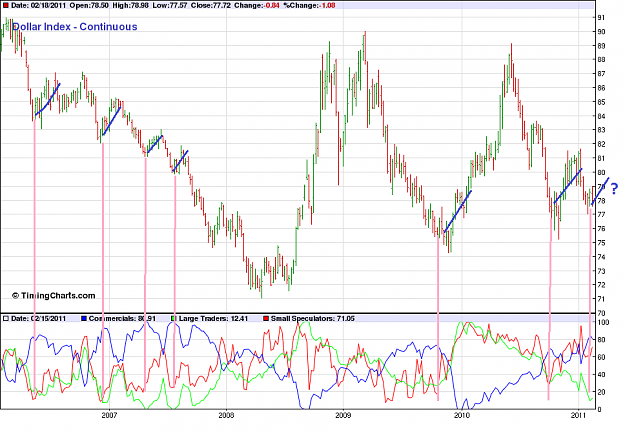Click the 2010 label on the time axis
Viewport: 625px width, 432px height.
[x=462, y=415]
